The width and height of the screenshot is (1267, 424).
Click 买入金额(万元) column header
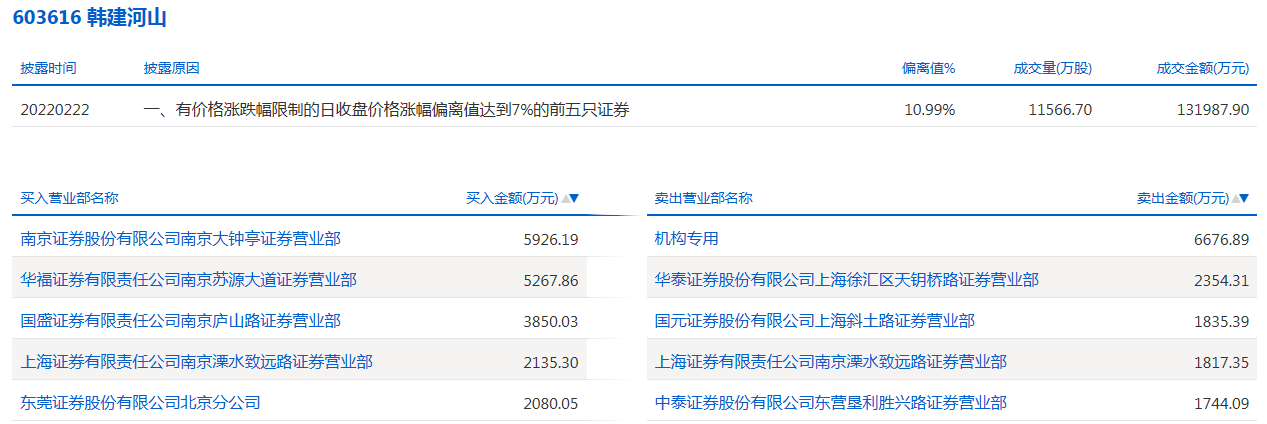(512, 198)
